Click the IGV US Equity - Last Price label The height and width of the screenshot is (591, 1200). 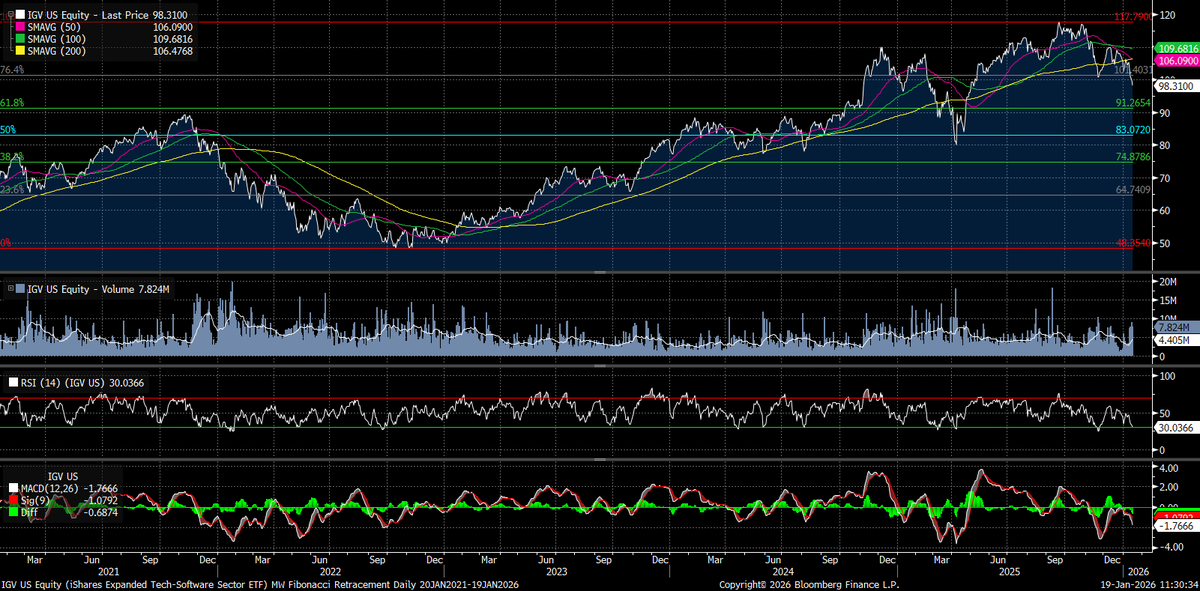[89, 15]
